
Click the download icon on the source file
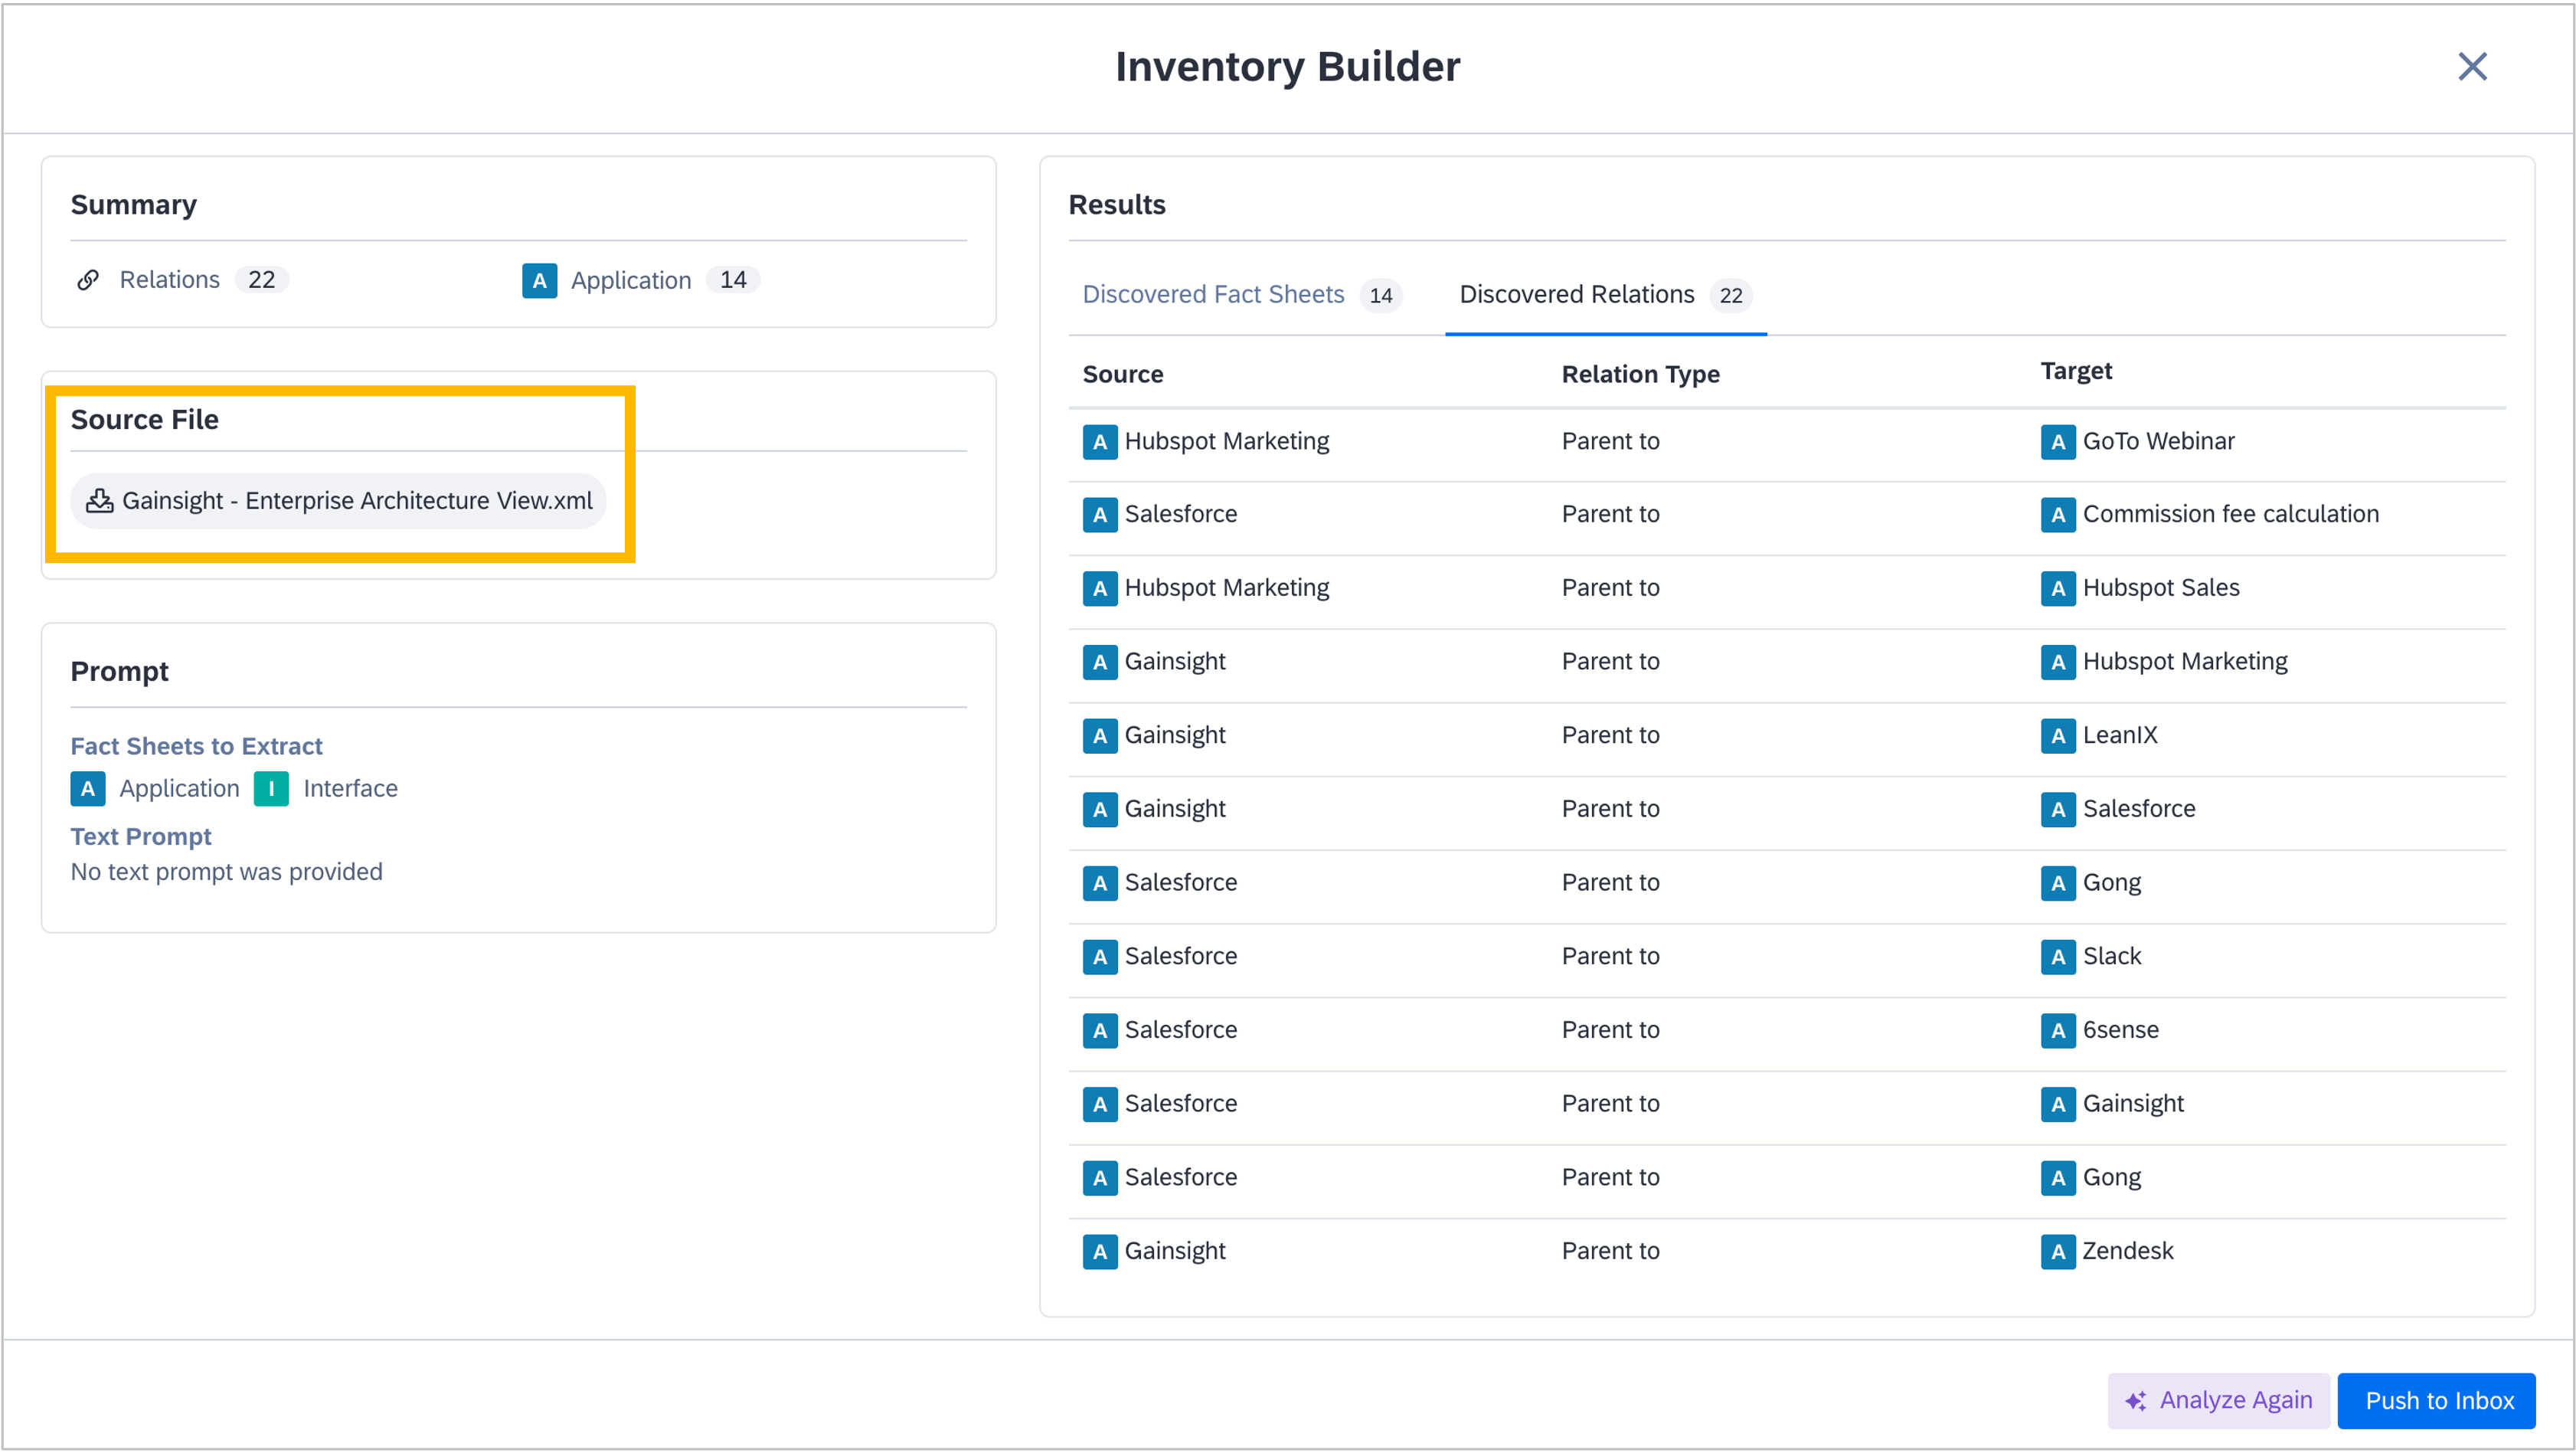(99, 501)
